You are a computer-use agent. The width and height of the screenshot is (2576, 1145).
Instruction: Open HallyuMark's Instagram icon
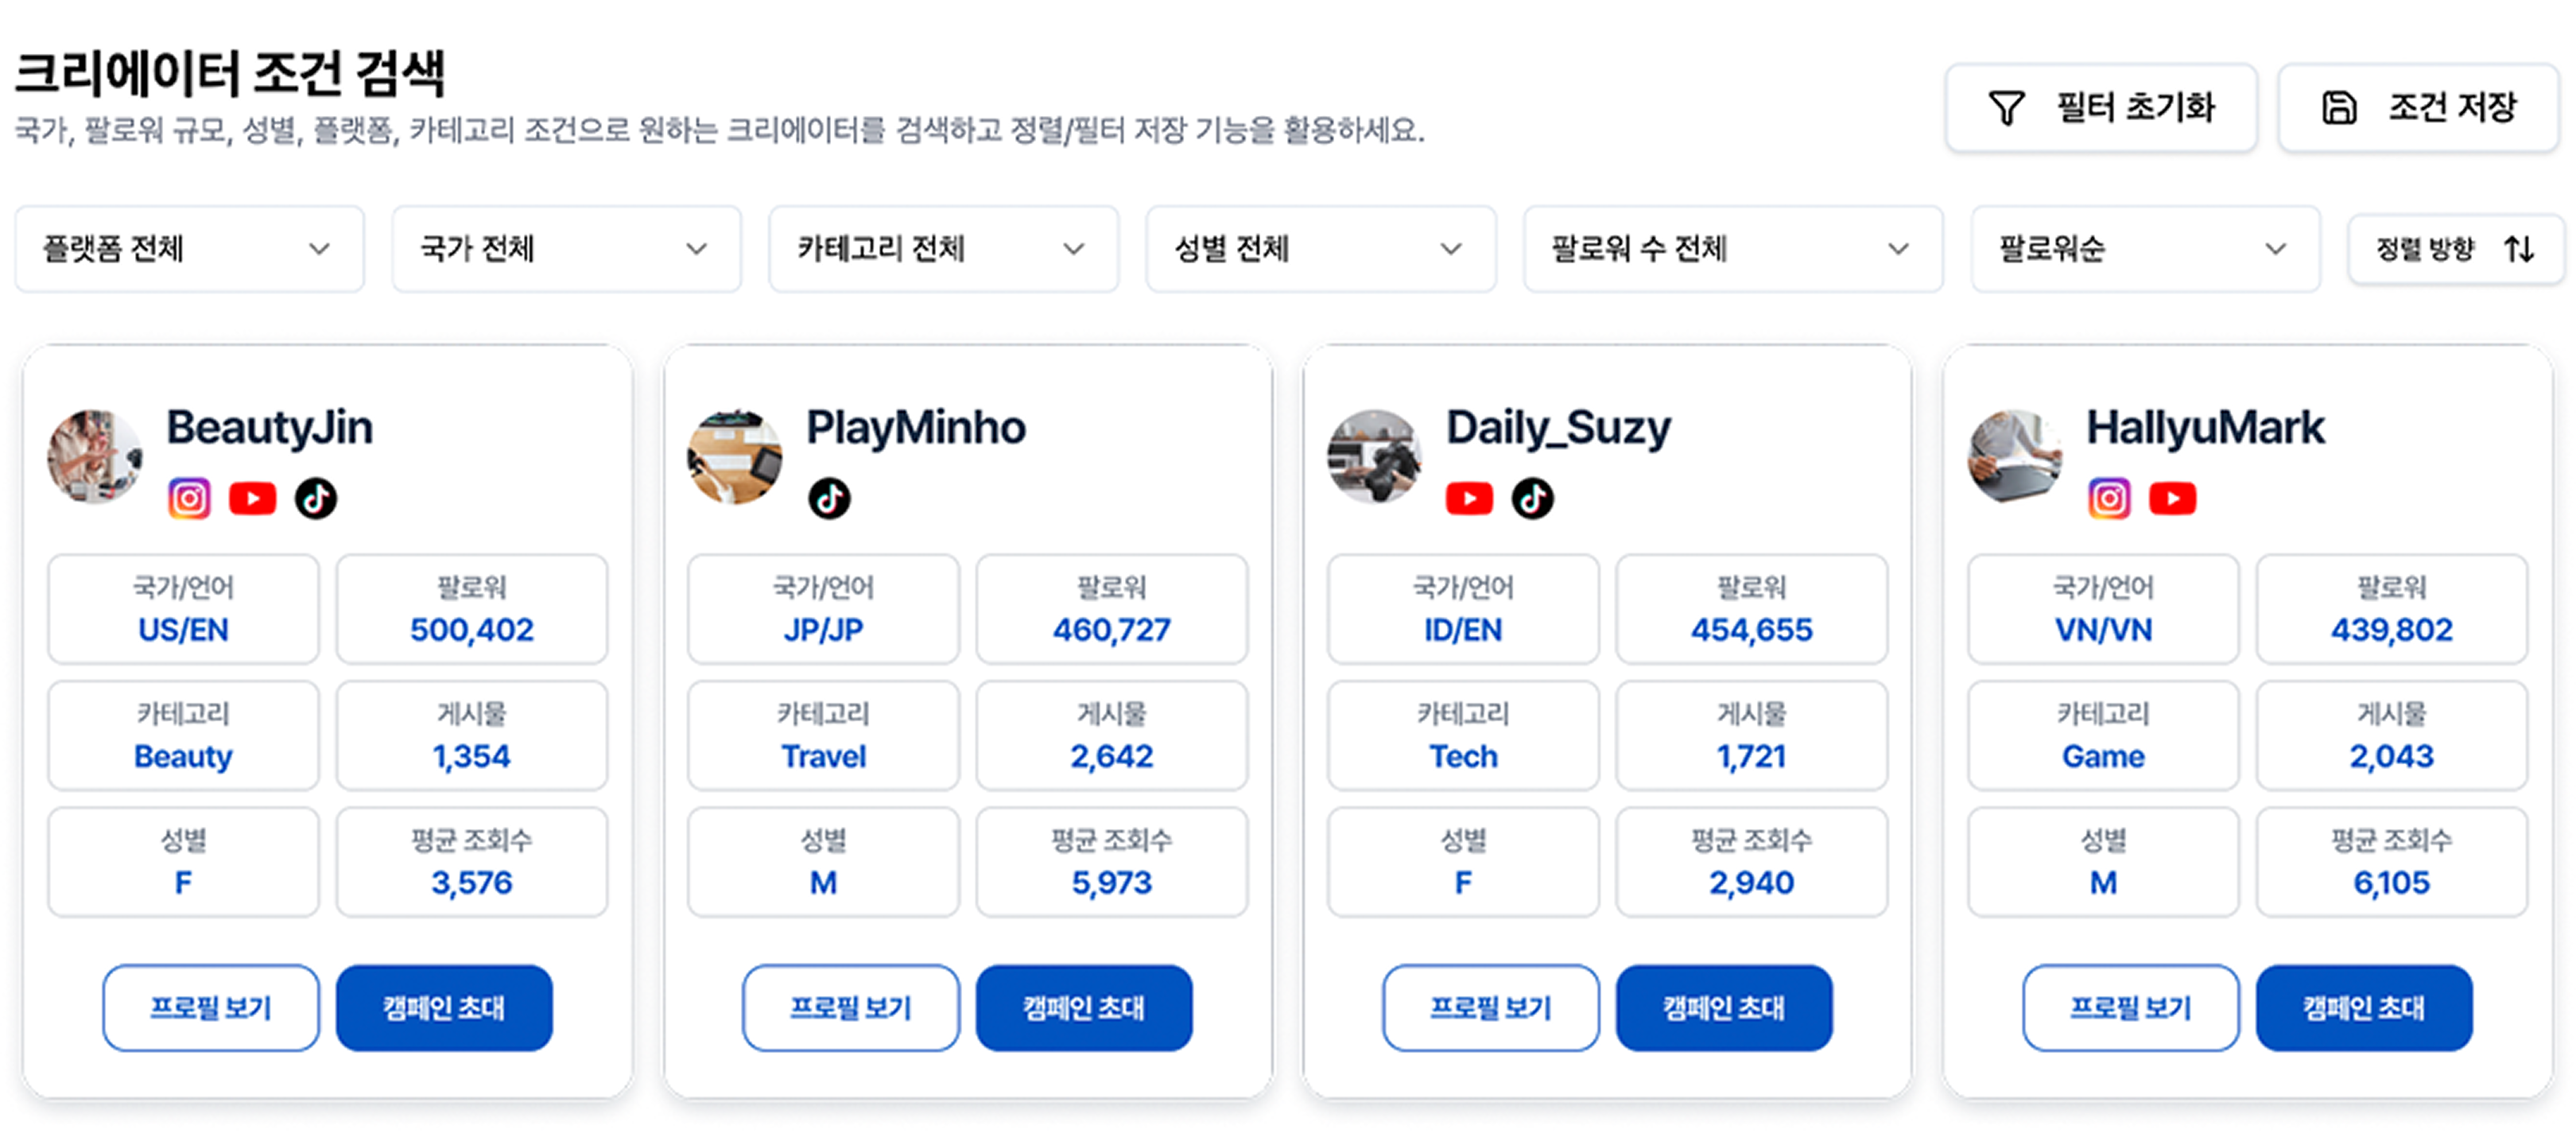pyautogui.click(x=2109, y=498)
